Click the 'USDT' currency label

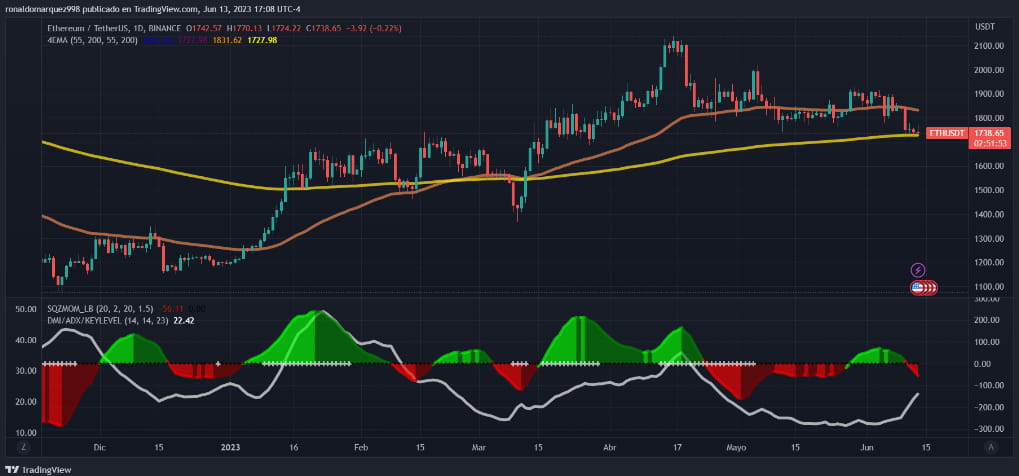tap(984, 27)
